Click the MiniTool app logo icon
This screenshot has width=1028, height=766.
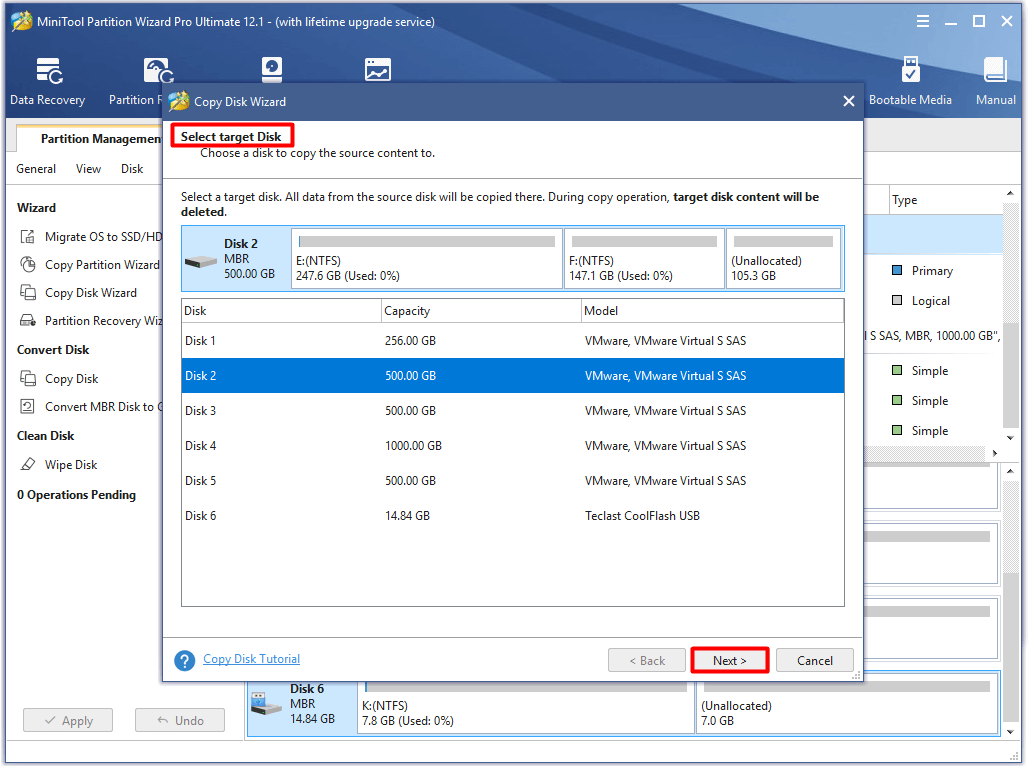pos(22,21)
